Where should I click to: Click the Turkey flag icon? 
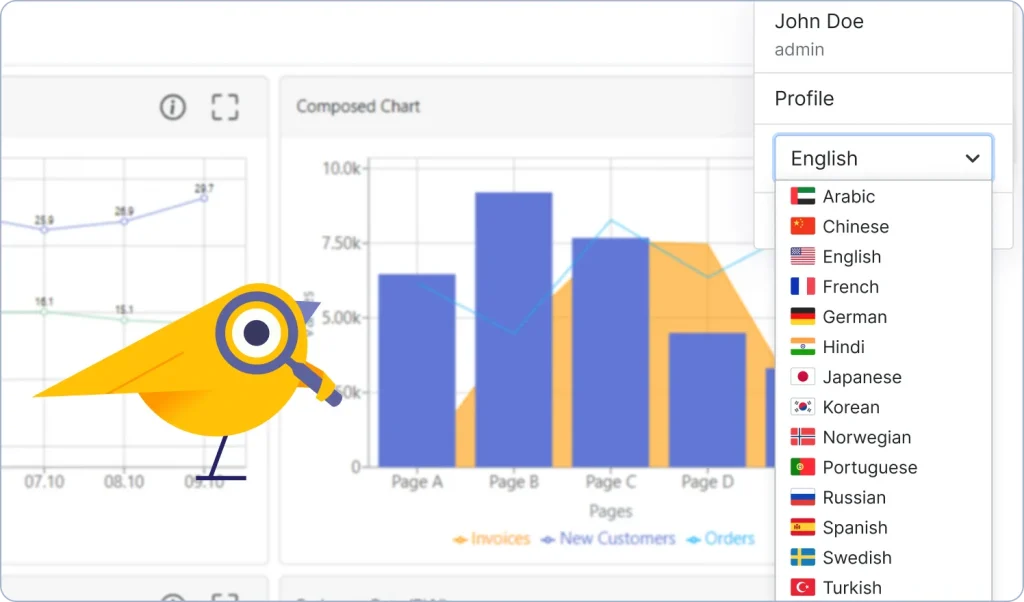pos(803,586)
